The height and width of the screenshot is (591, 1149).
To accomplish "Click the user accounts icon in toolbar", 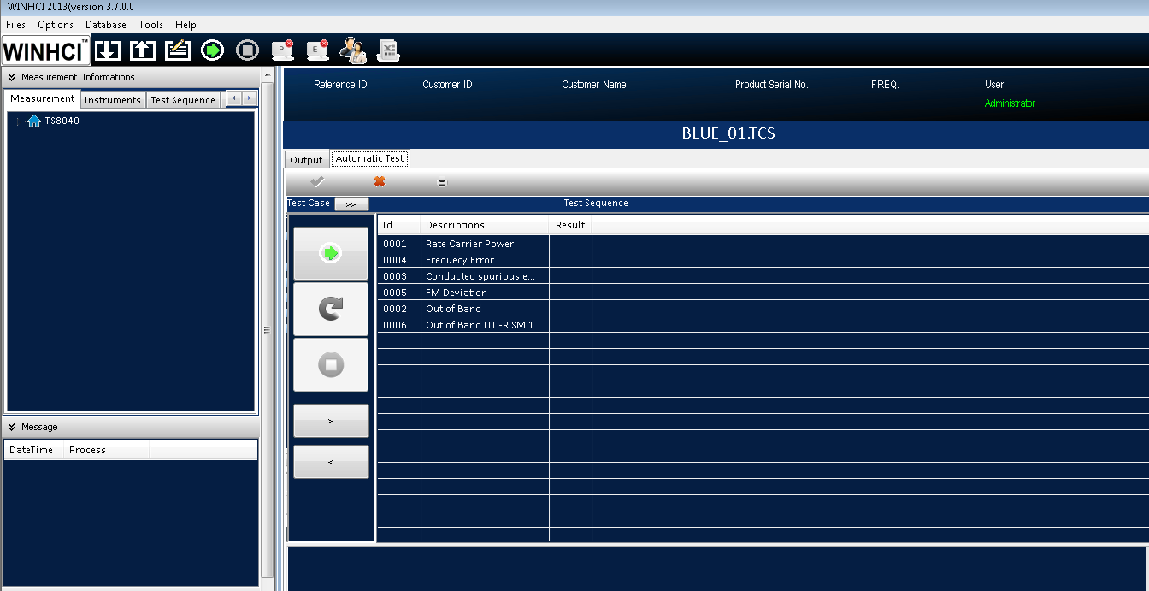I will coord(353,50).
